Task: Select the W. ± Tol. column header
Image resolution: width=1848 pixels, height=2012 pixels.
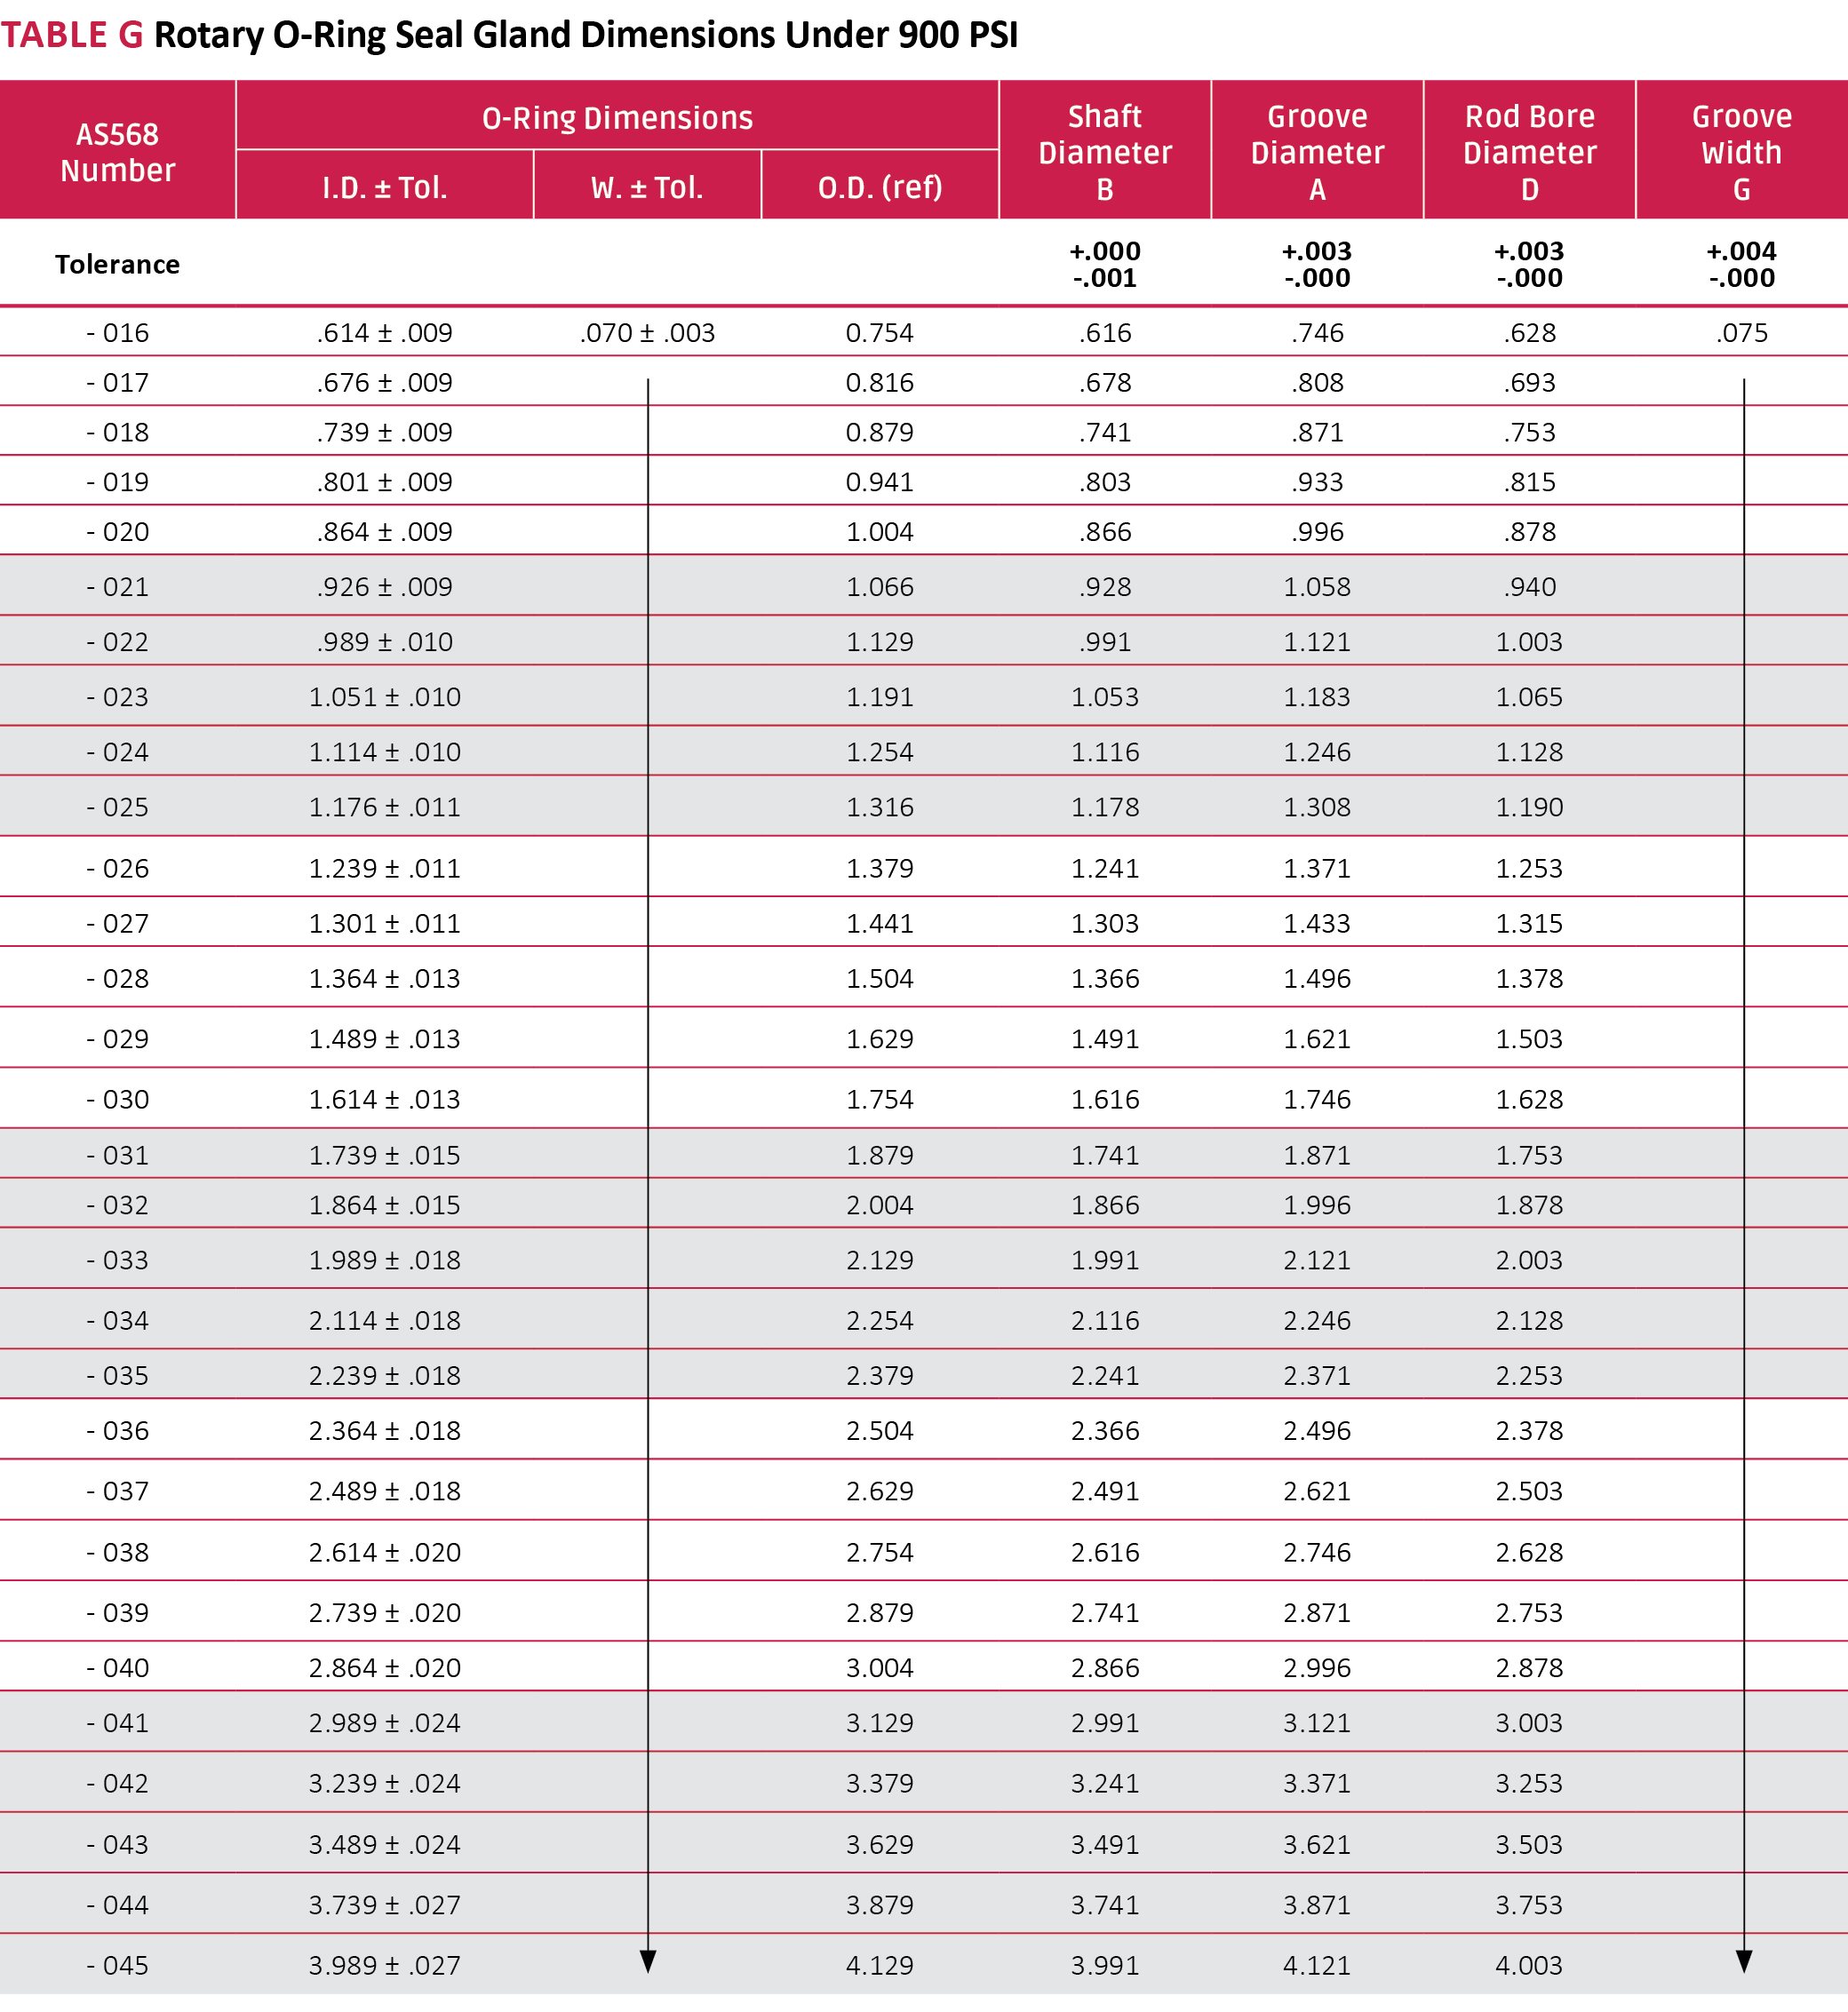Action: pos(647,187)
